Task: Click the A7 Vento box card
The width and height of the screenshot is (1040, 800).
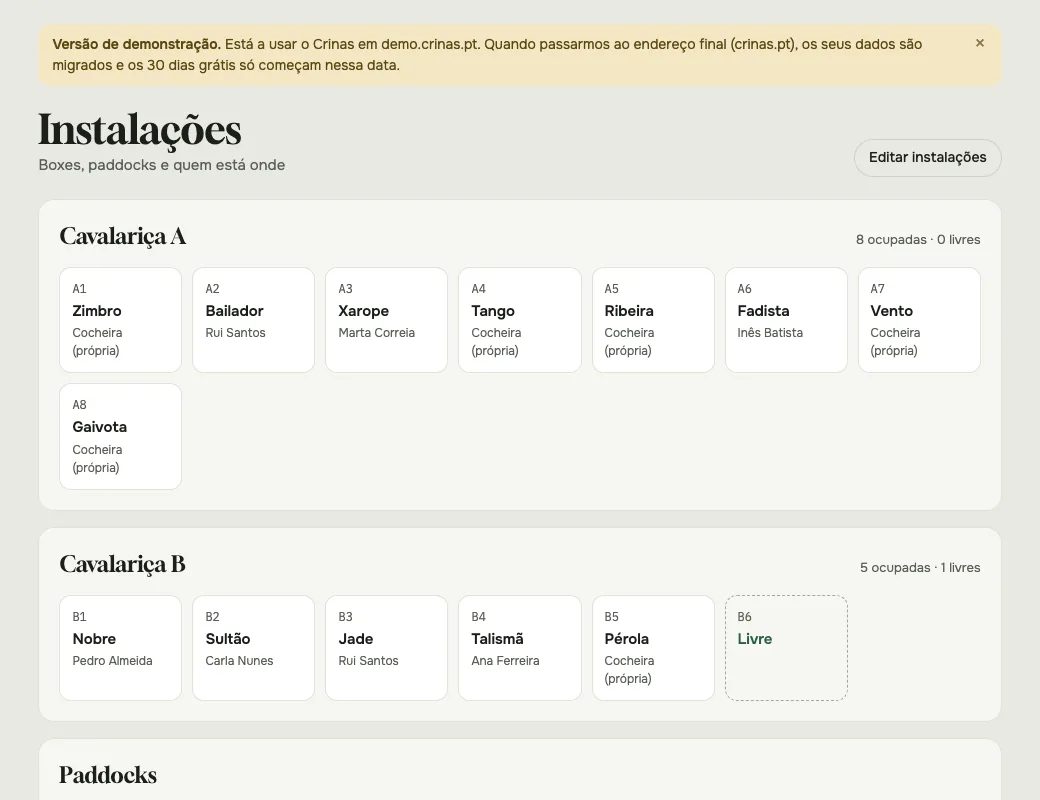Action: click(919, 320)
